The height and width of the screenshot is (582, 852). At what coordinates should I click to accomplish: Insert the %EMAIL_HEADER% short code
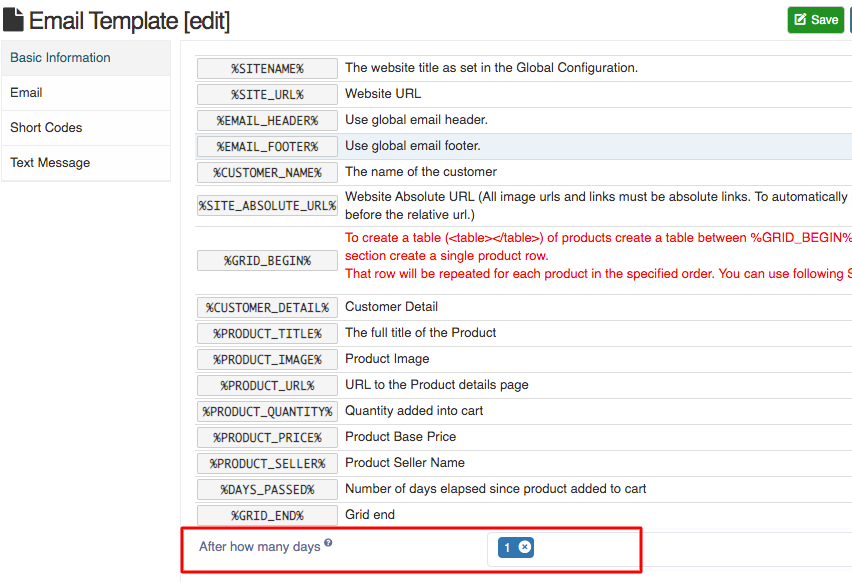[267, 121]
